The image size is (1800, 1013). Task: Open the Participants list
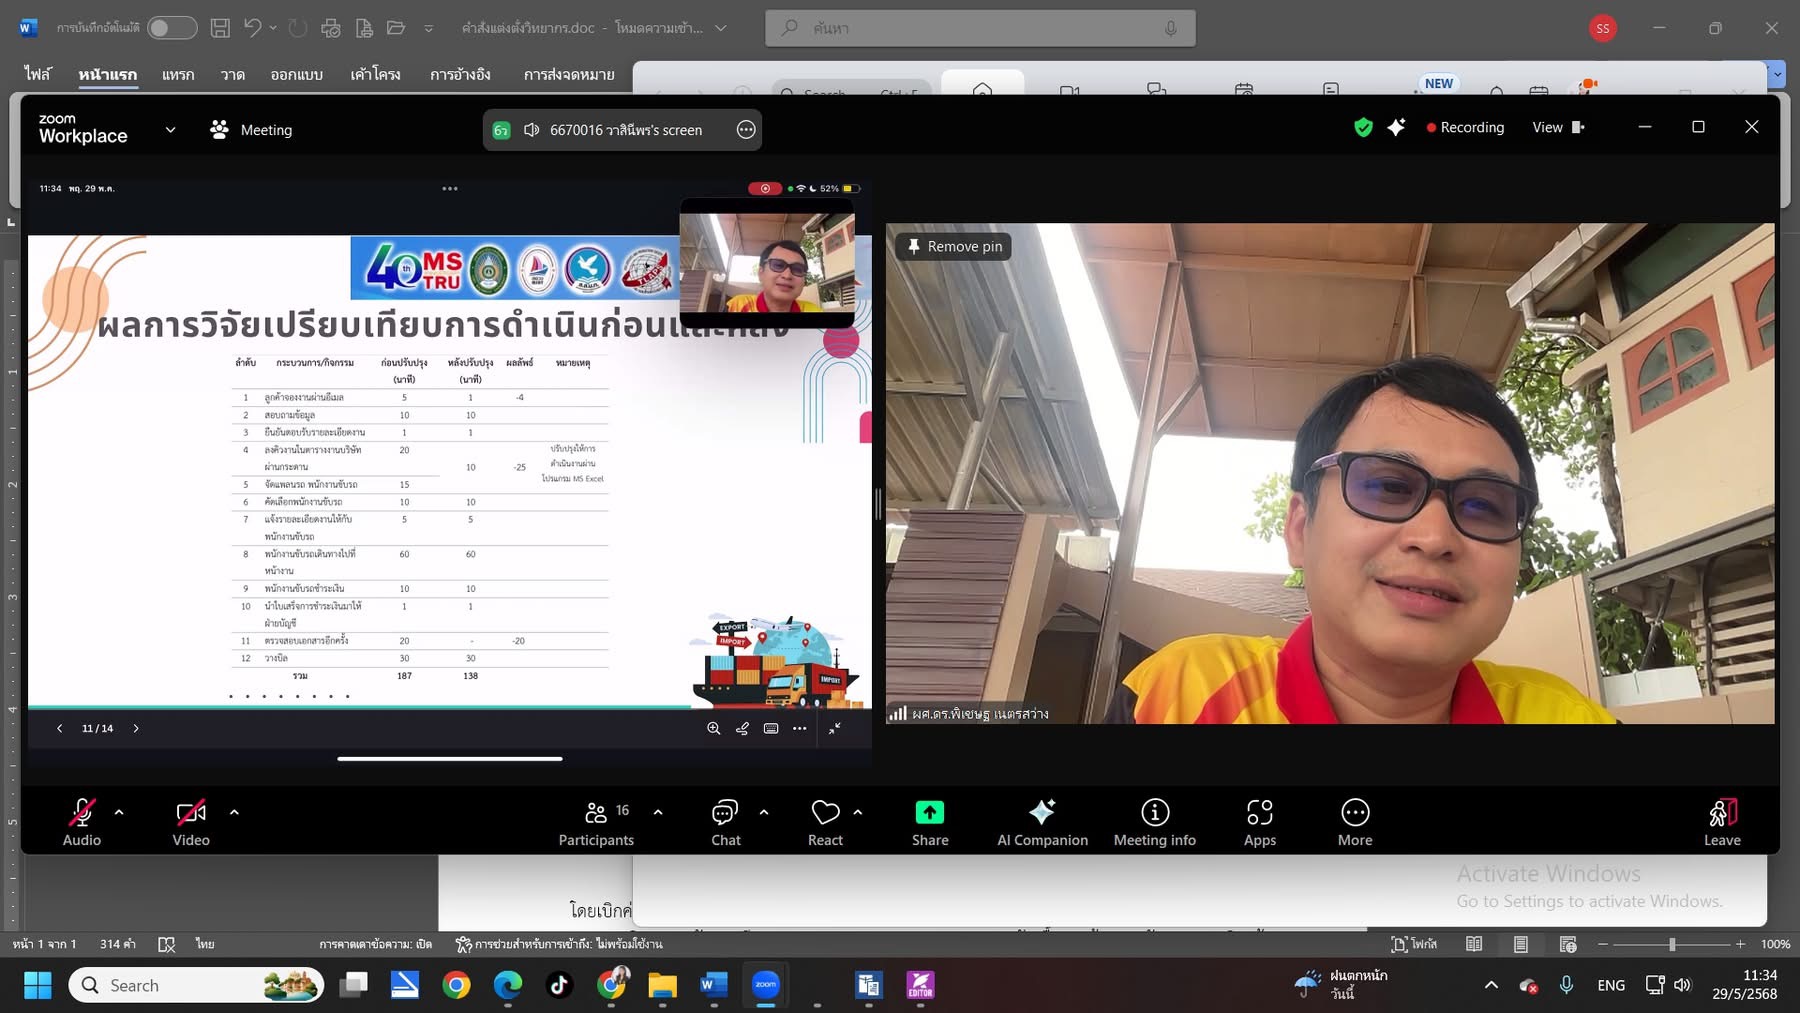pos(596,822)
